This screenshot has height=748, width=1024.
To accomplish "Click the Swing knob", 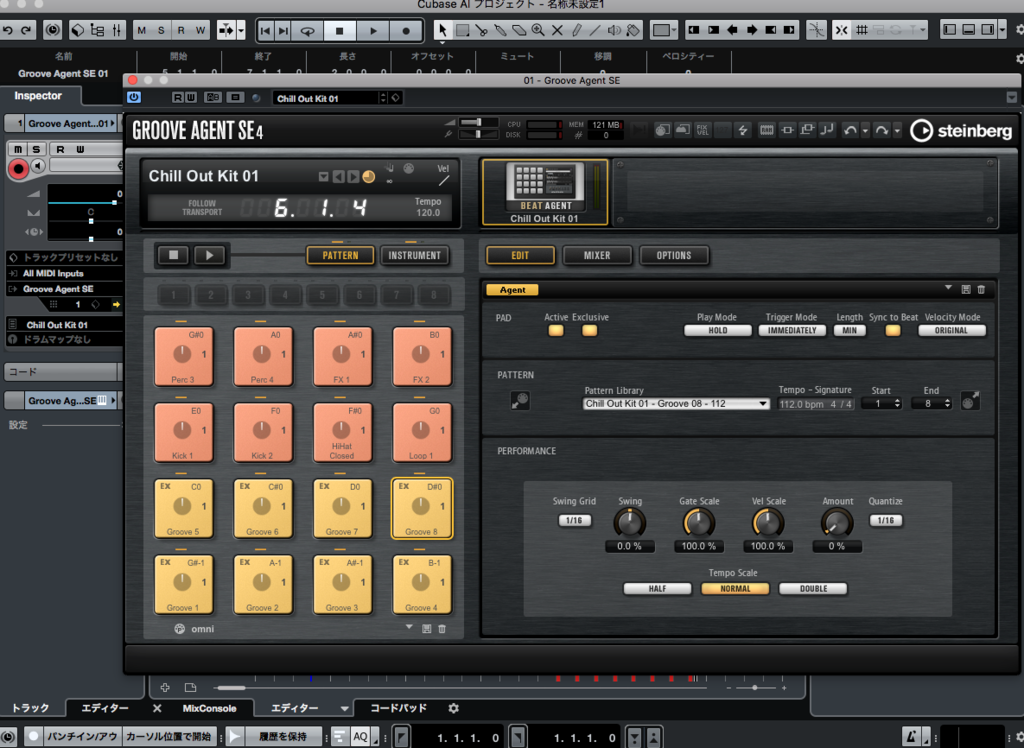I will point(630,523).
